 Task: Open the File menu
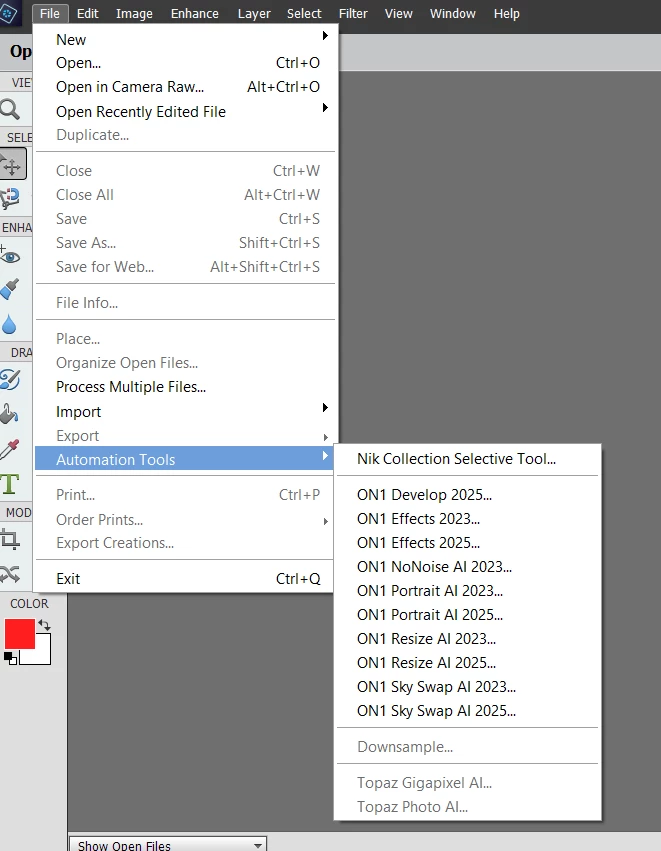49,13
